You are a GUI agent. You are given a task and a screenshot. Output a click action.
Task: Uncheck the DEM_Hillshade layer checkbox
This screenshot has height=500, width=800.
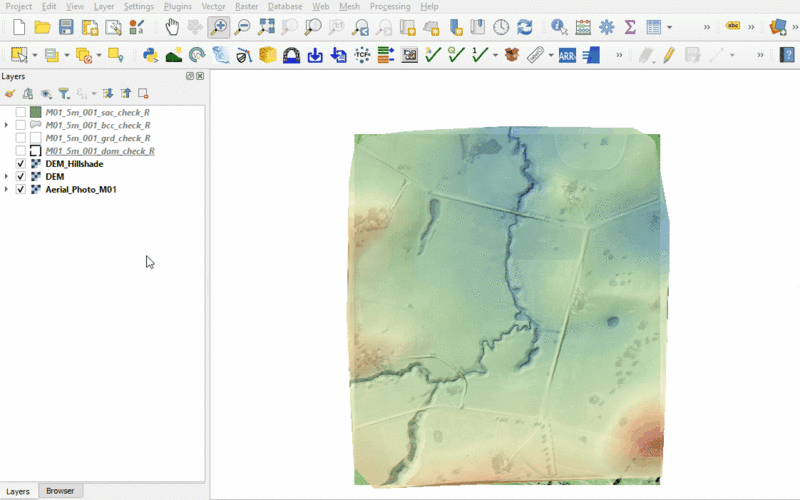[x=21, y=164]
